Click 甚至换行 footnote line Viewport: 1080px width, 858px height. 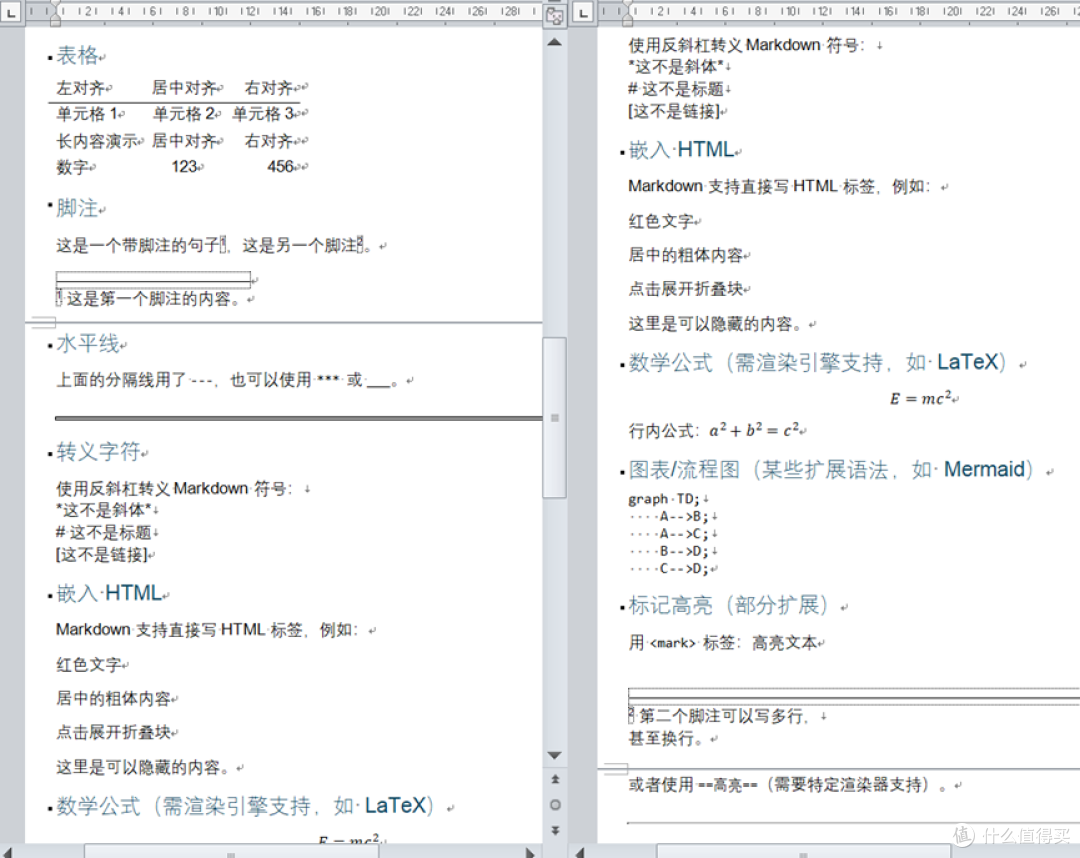click(666, 739)
